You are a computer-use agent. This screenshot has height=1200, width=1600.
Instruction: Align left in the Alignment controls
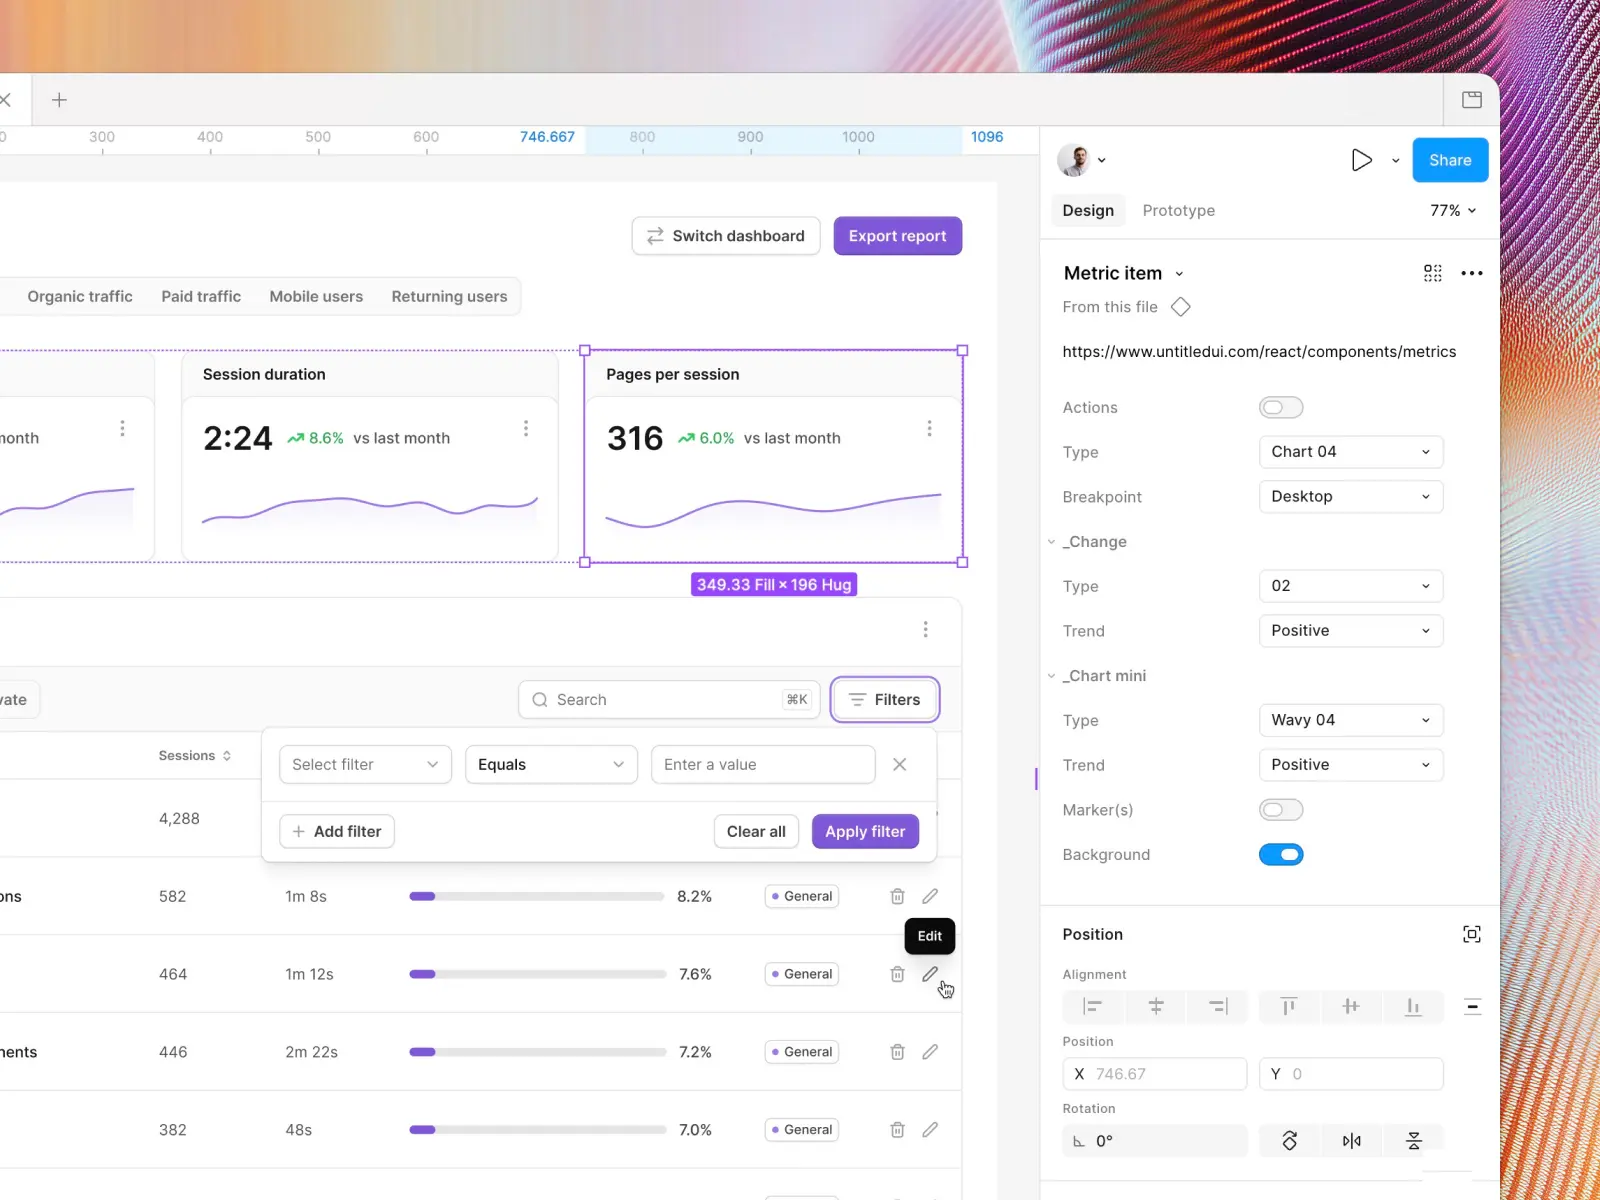(x=1092, y=1007)
